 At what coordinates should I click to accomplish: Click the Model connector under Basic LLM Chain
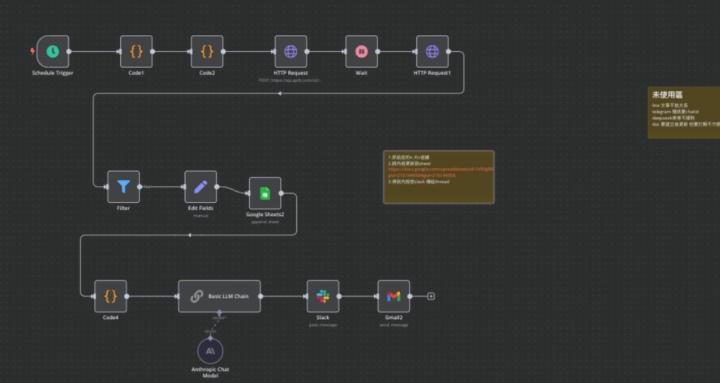coord(219,313)
